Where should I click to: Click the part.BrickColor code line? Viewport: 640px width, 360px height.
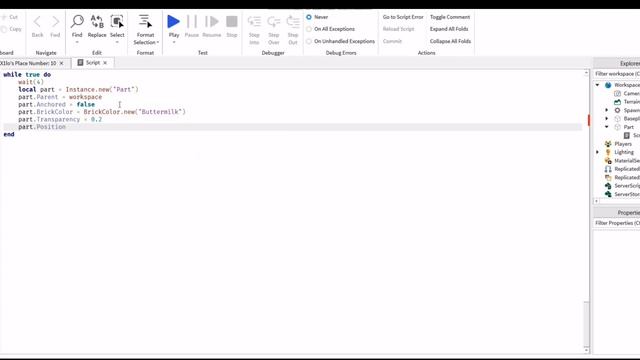102,112
